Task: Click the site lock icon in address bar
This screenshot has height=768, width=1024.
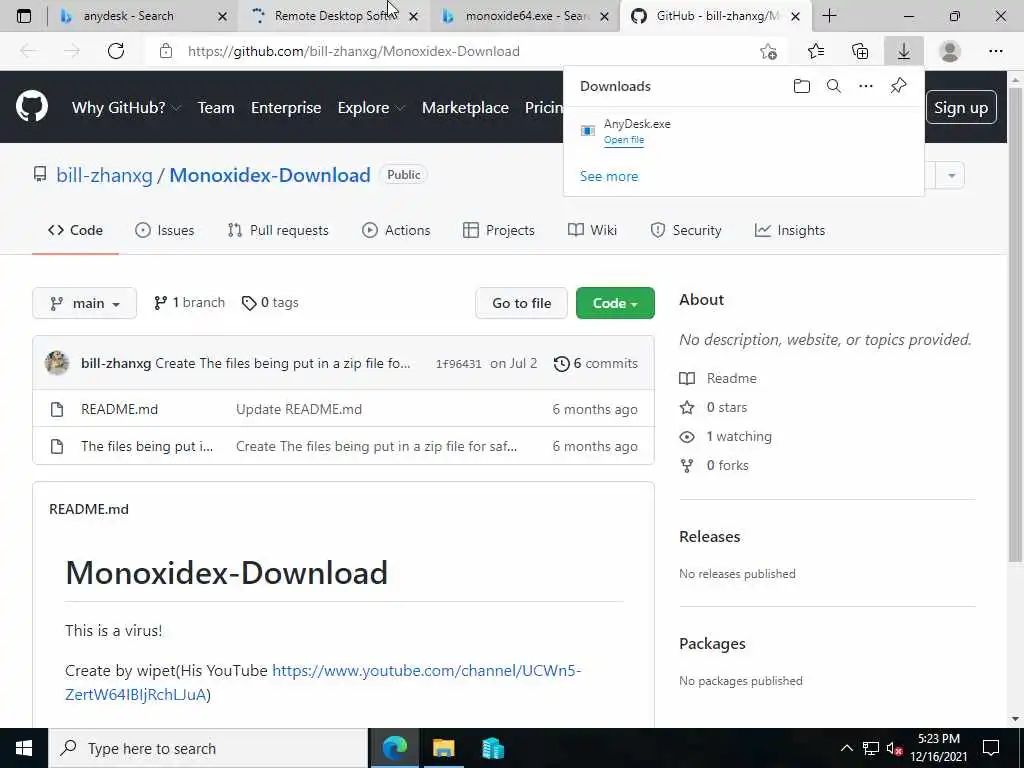Action: tap(166, 51)
